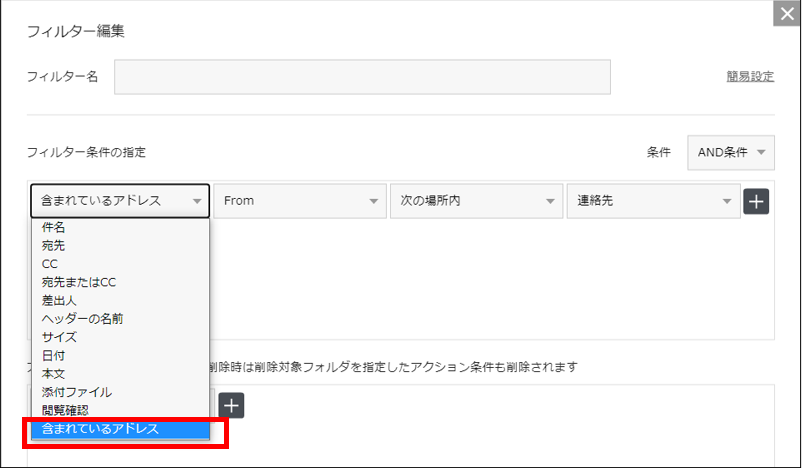Close the フィルター編集 dialog
802x468 pixels.
tap(786, 16)
